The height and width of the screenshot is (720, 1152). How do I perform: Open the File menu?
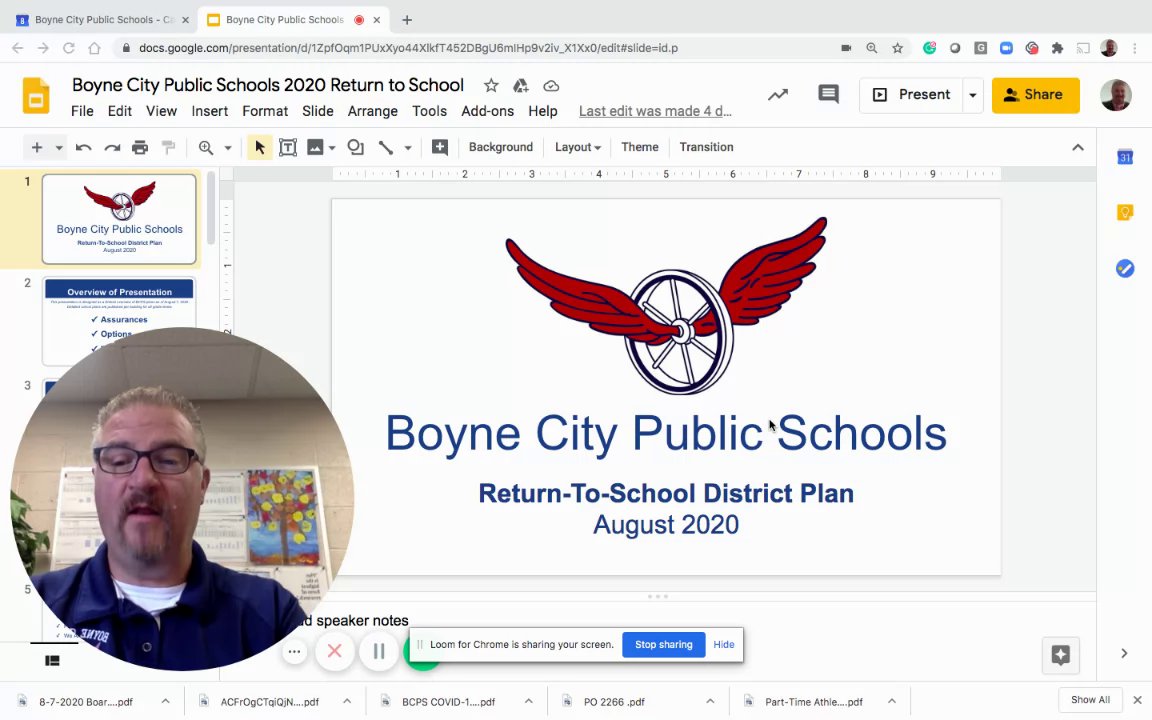click(x=82, y=111)
